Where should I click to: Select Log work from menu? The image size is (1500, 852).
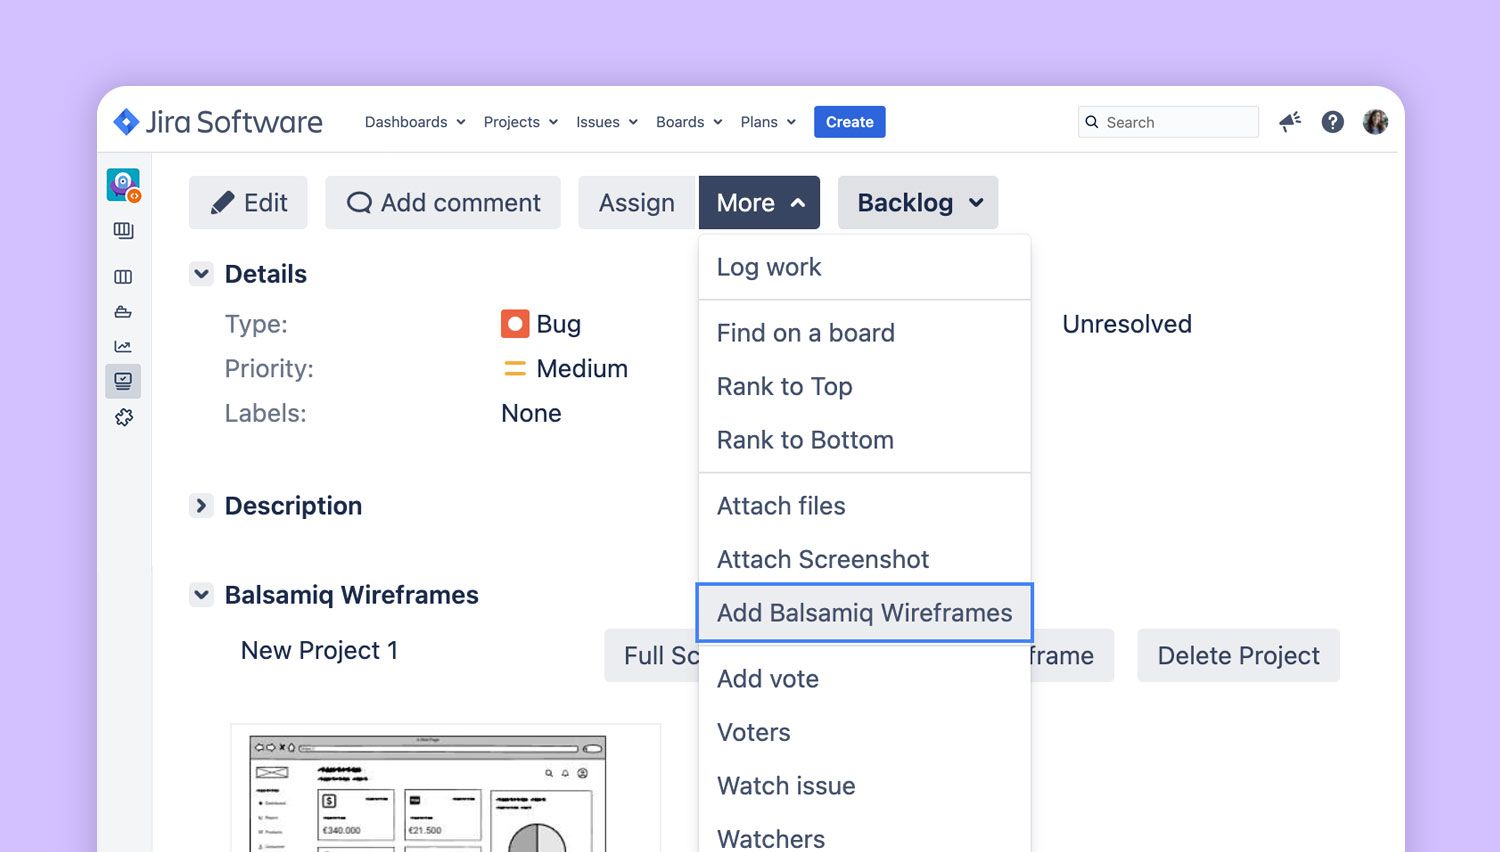coord(865,267)
